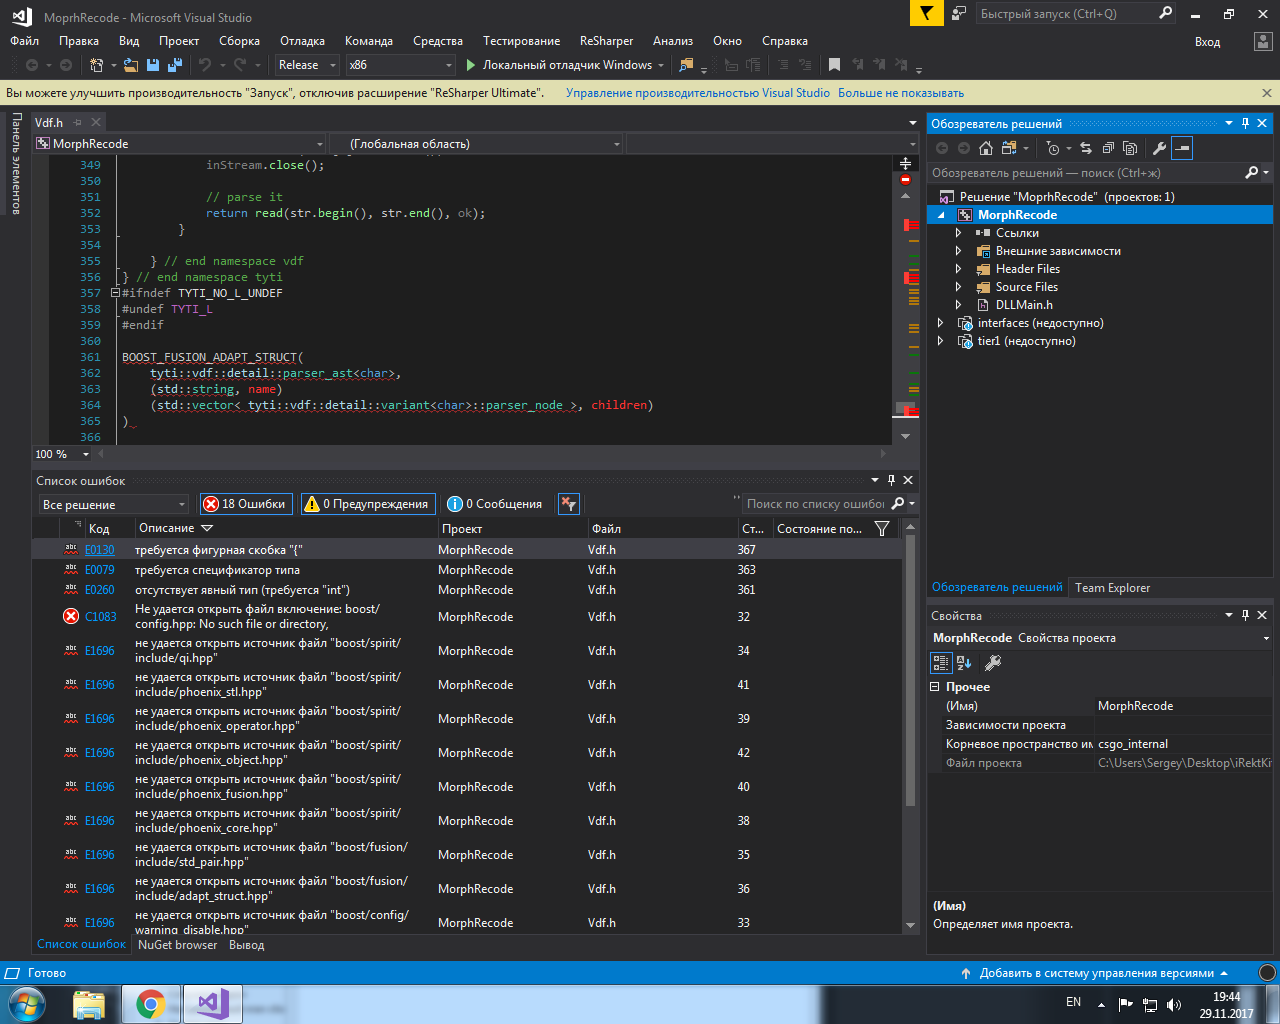Open the Сборка menu

239,41
